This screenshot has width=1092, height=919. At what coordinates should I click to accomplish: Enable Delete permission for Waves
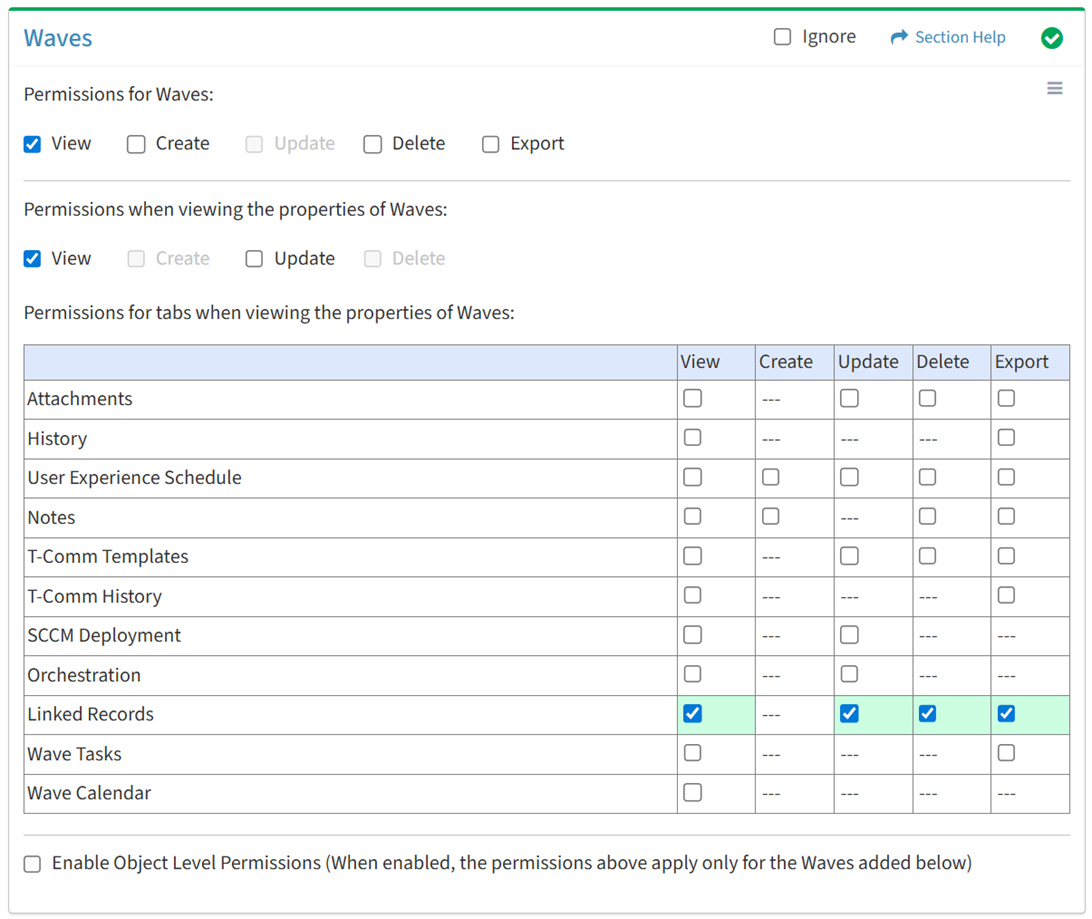[x=373, y=144]
